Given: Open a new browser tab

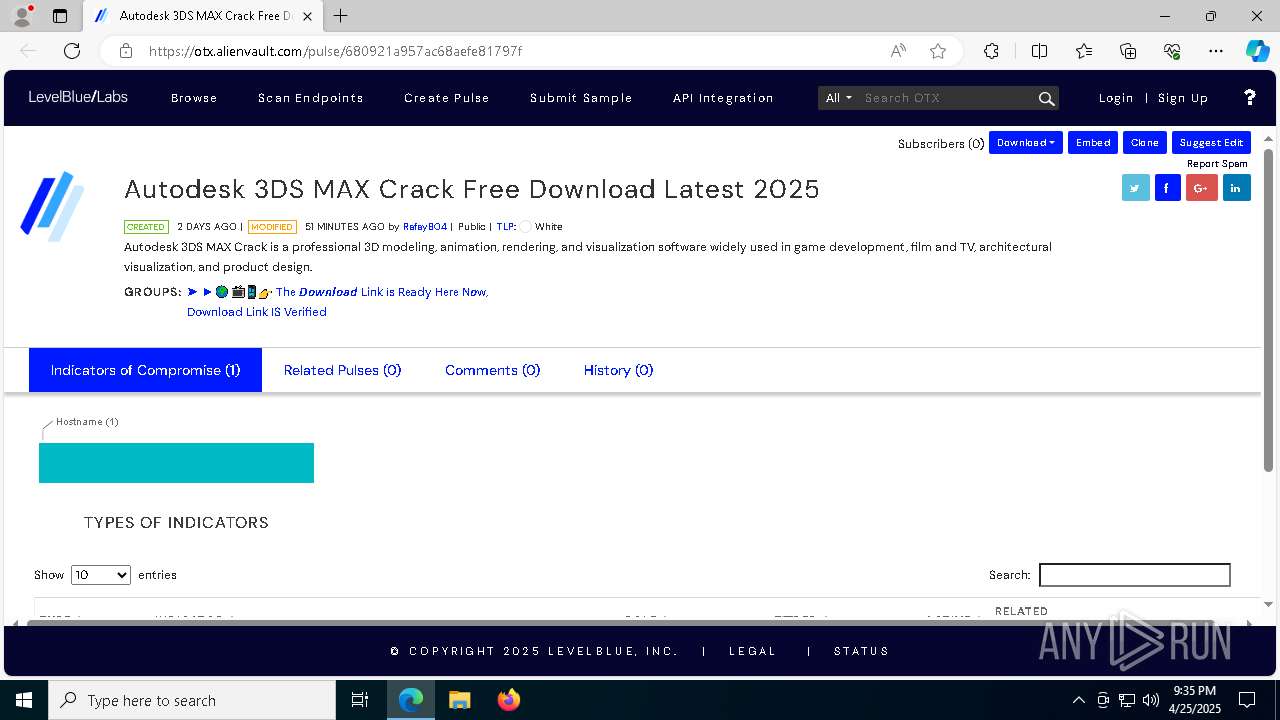Looking at the screenshot, I should click(341, 16).
